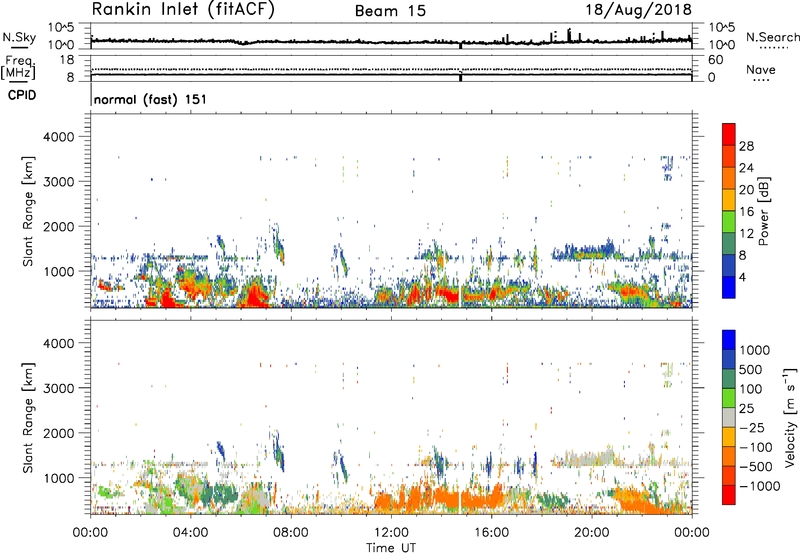Click the '2000' tick in the power panel

coord(59,226)
